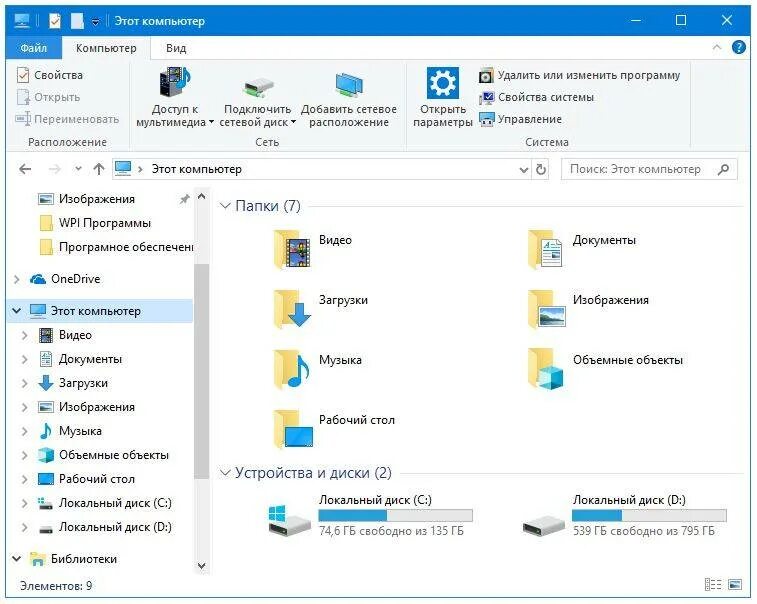757x604 pixels.
Task: Select Локальный диск (C:) drive in main pane
Action: (x=370, y=516)
